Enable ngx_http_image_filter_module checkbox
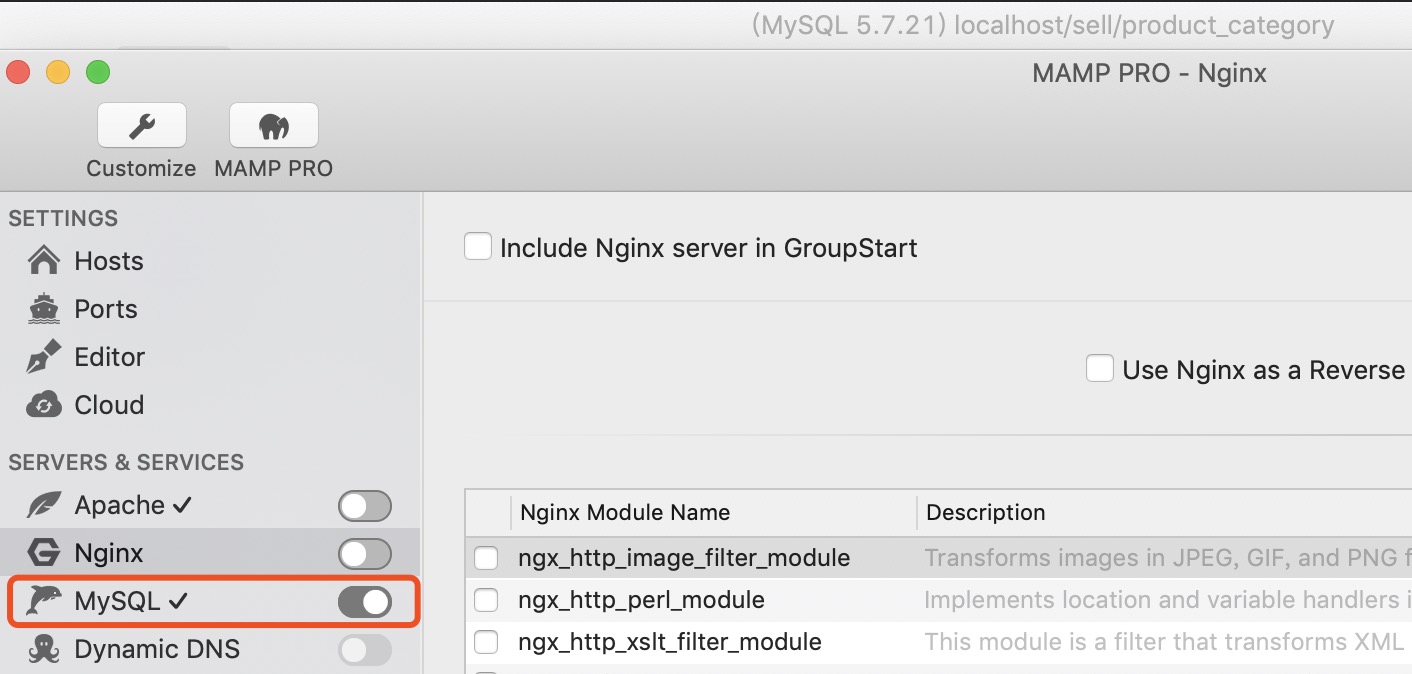Screen dimensions: 1412x674 click(486, 558)
